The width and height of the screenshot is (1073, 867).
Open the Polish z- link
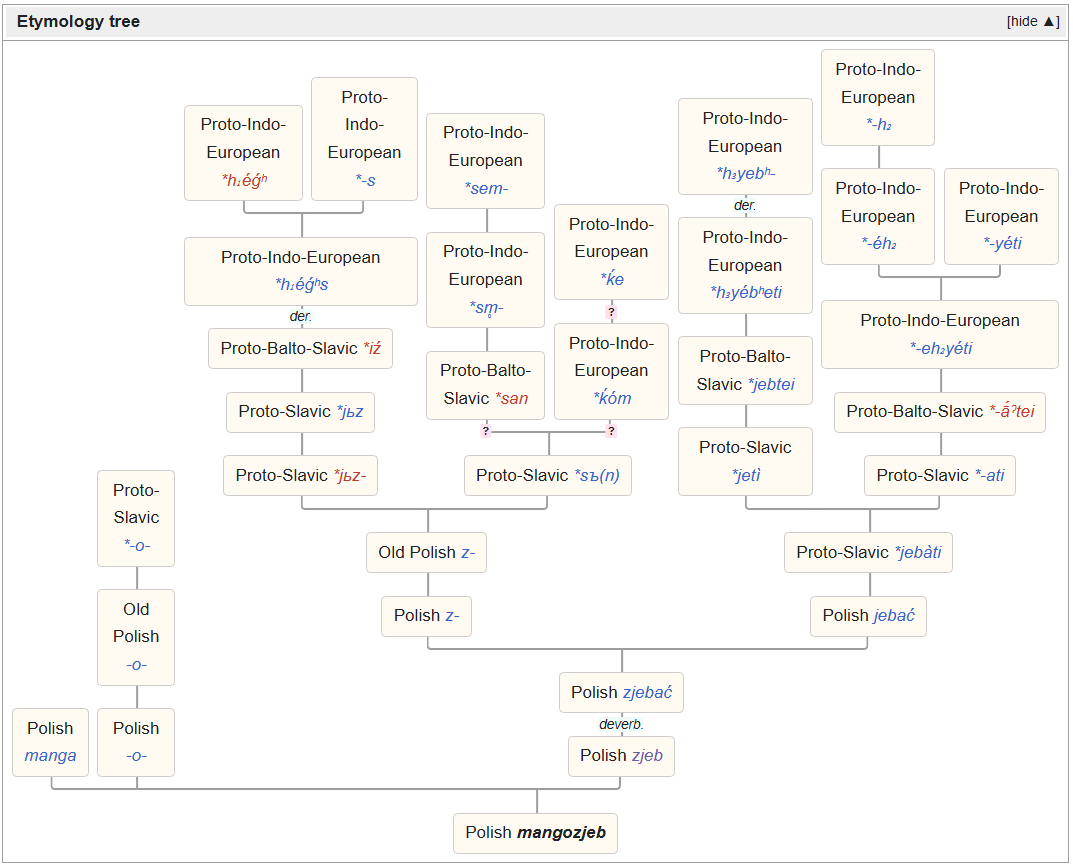(x=452, y=615)
